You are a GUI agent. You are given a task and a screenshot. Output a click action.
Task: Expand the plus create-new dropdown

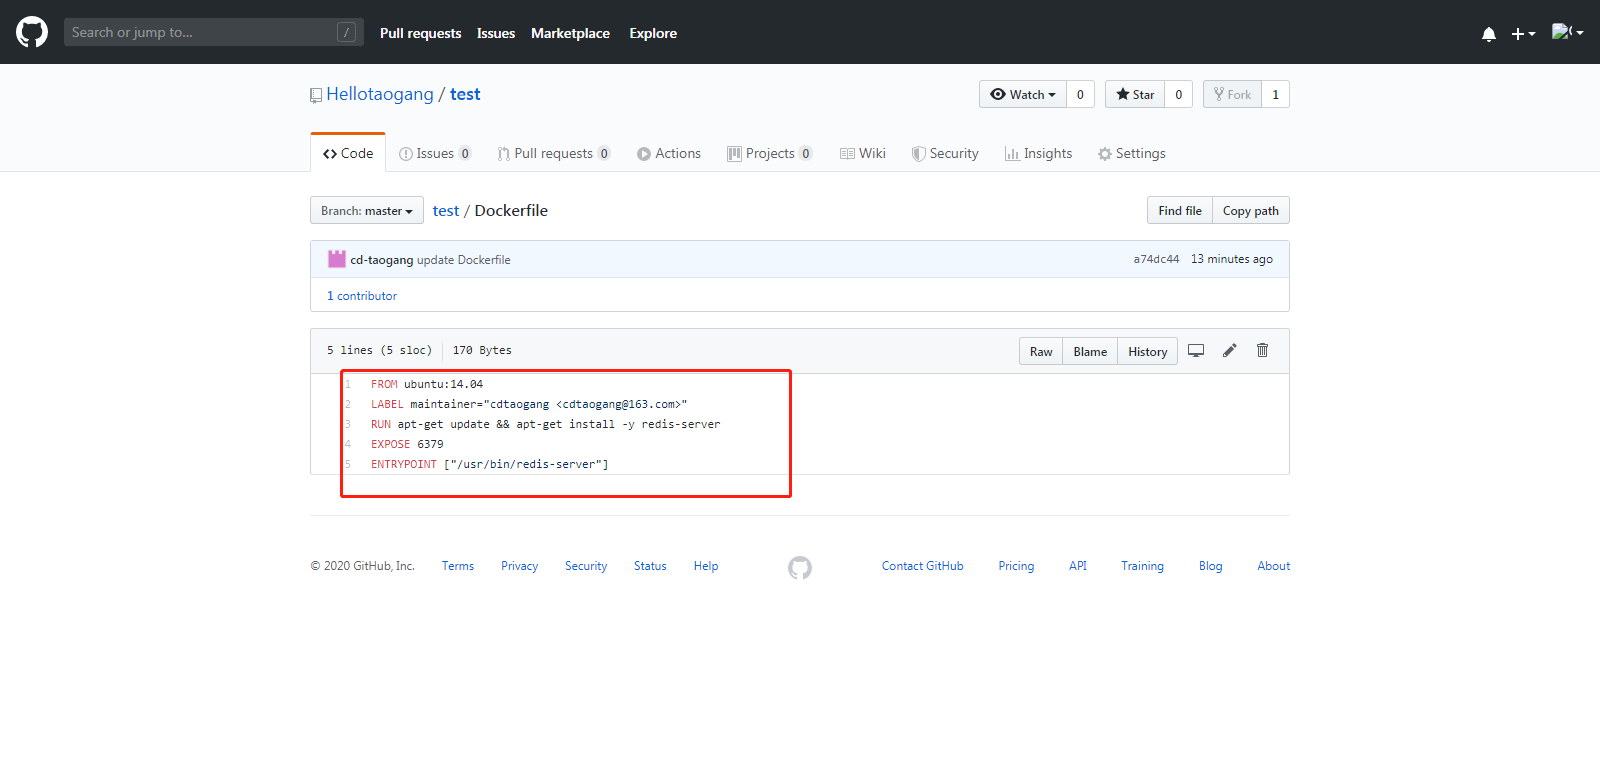tap(1523, 34)
